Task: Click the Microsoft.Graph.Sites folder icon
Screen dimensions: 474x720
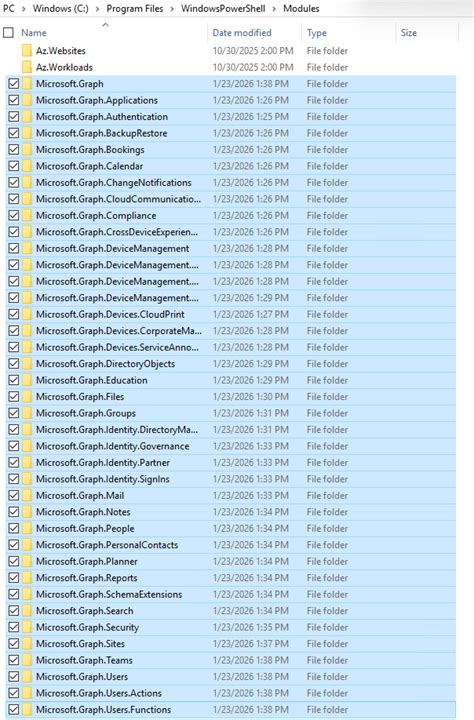Action: 27,644
